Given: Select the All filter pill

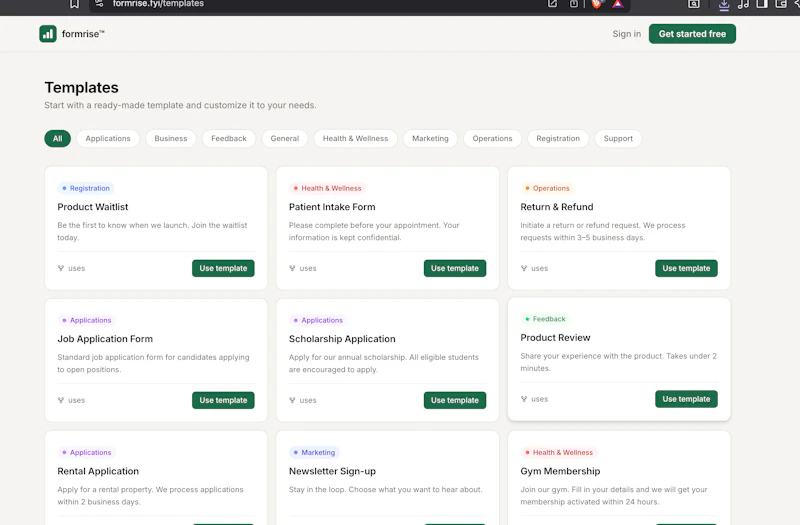Looking at the screenshot, I should [58, 138].
